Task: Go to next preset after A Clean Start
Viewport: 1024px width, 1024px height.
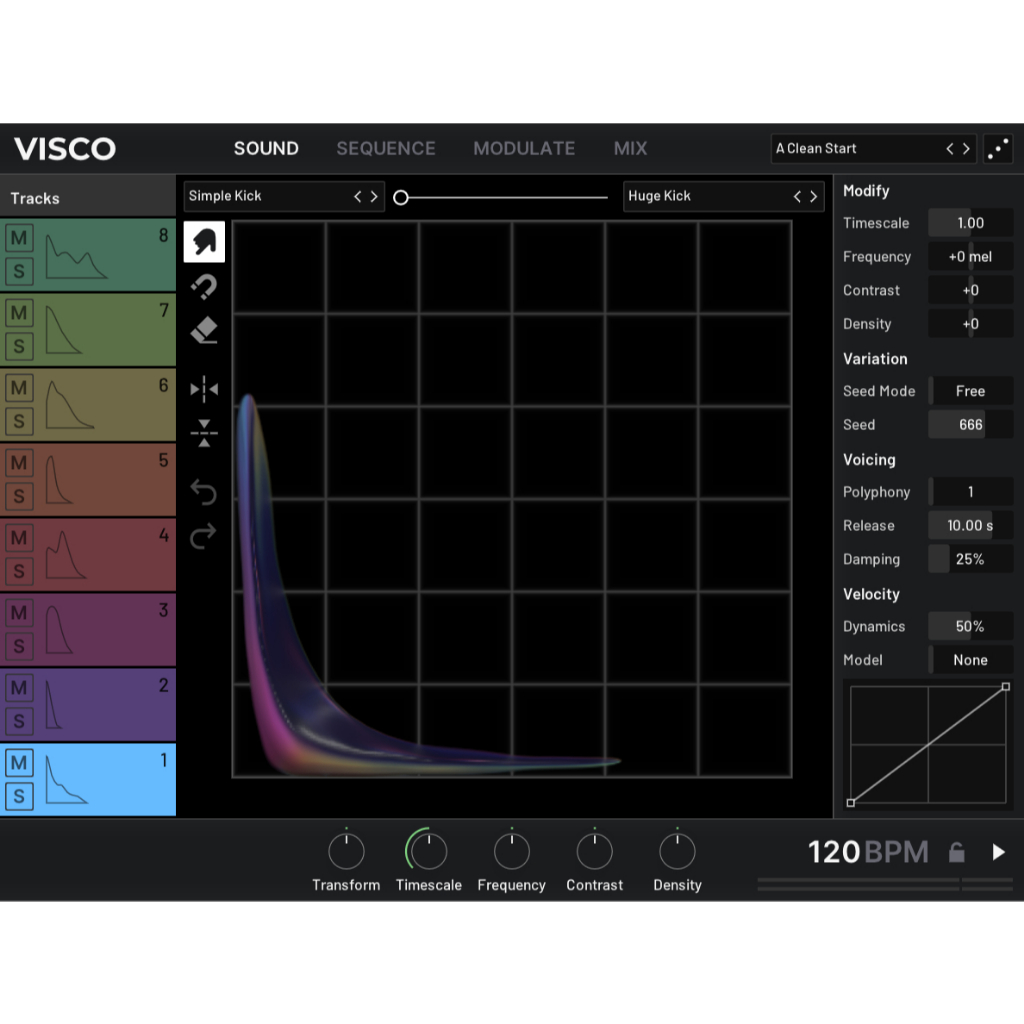Action: pos(967,149)
